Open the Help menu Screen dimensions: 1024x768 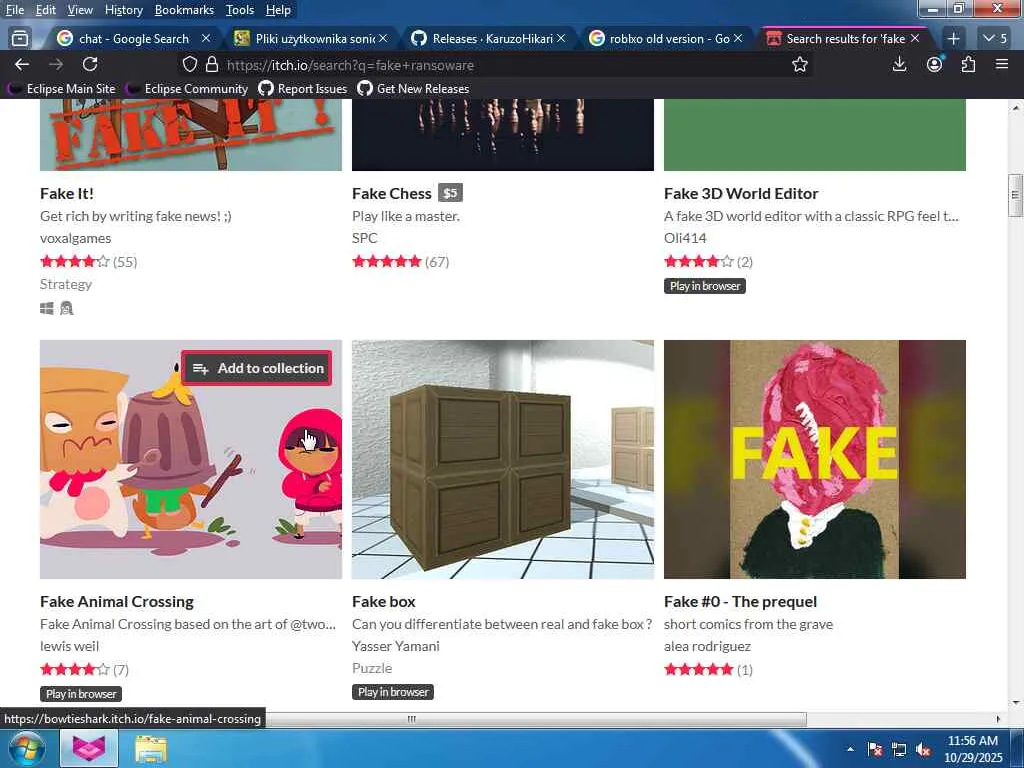pos(278,10)
